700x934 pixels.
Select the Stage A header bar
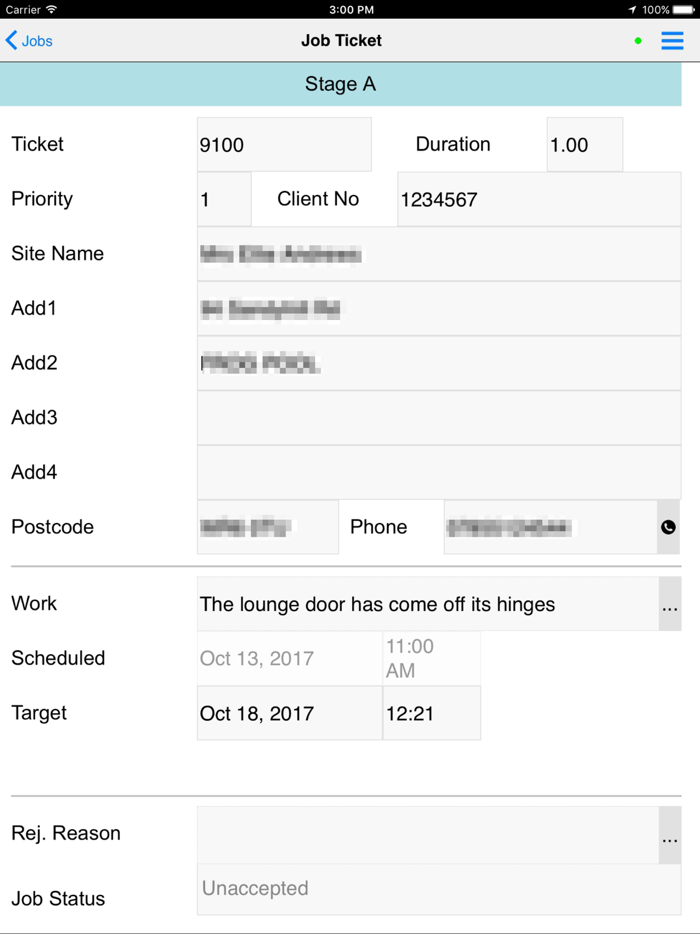[x=340, y=85]
